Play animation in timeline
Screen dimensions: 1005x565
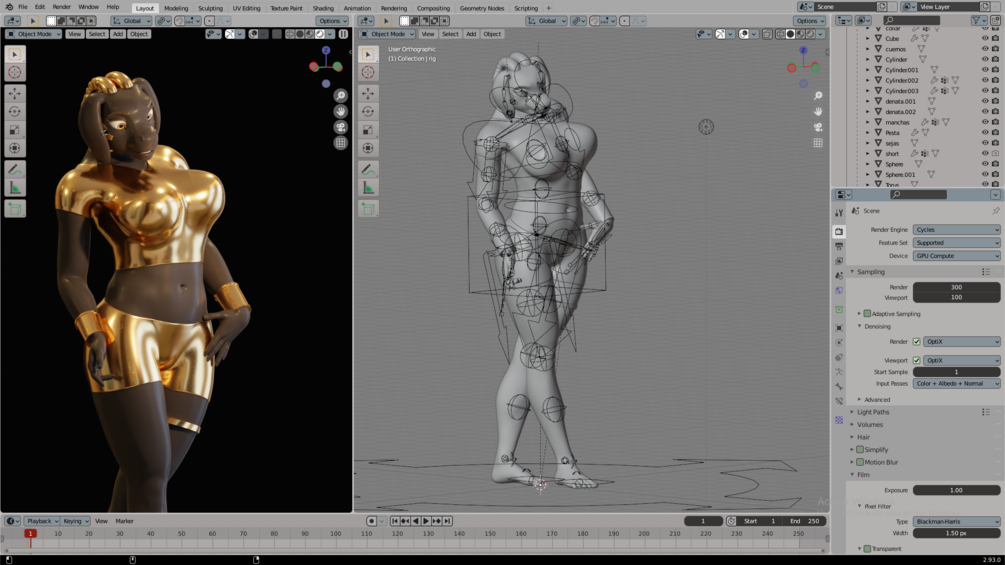426,521
